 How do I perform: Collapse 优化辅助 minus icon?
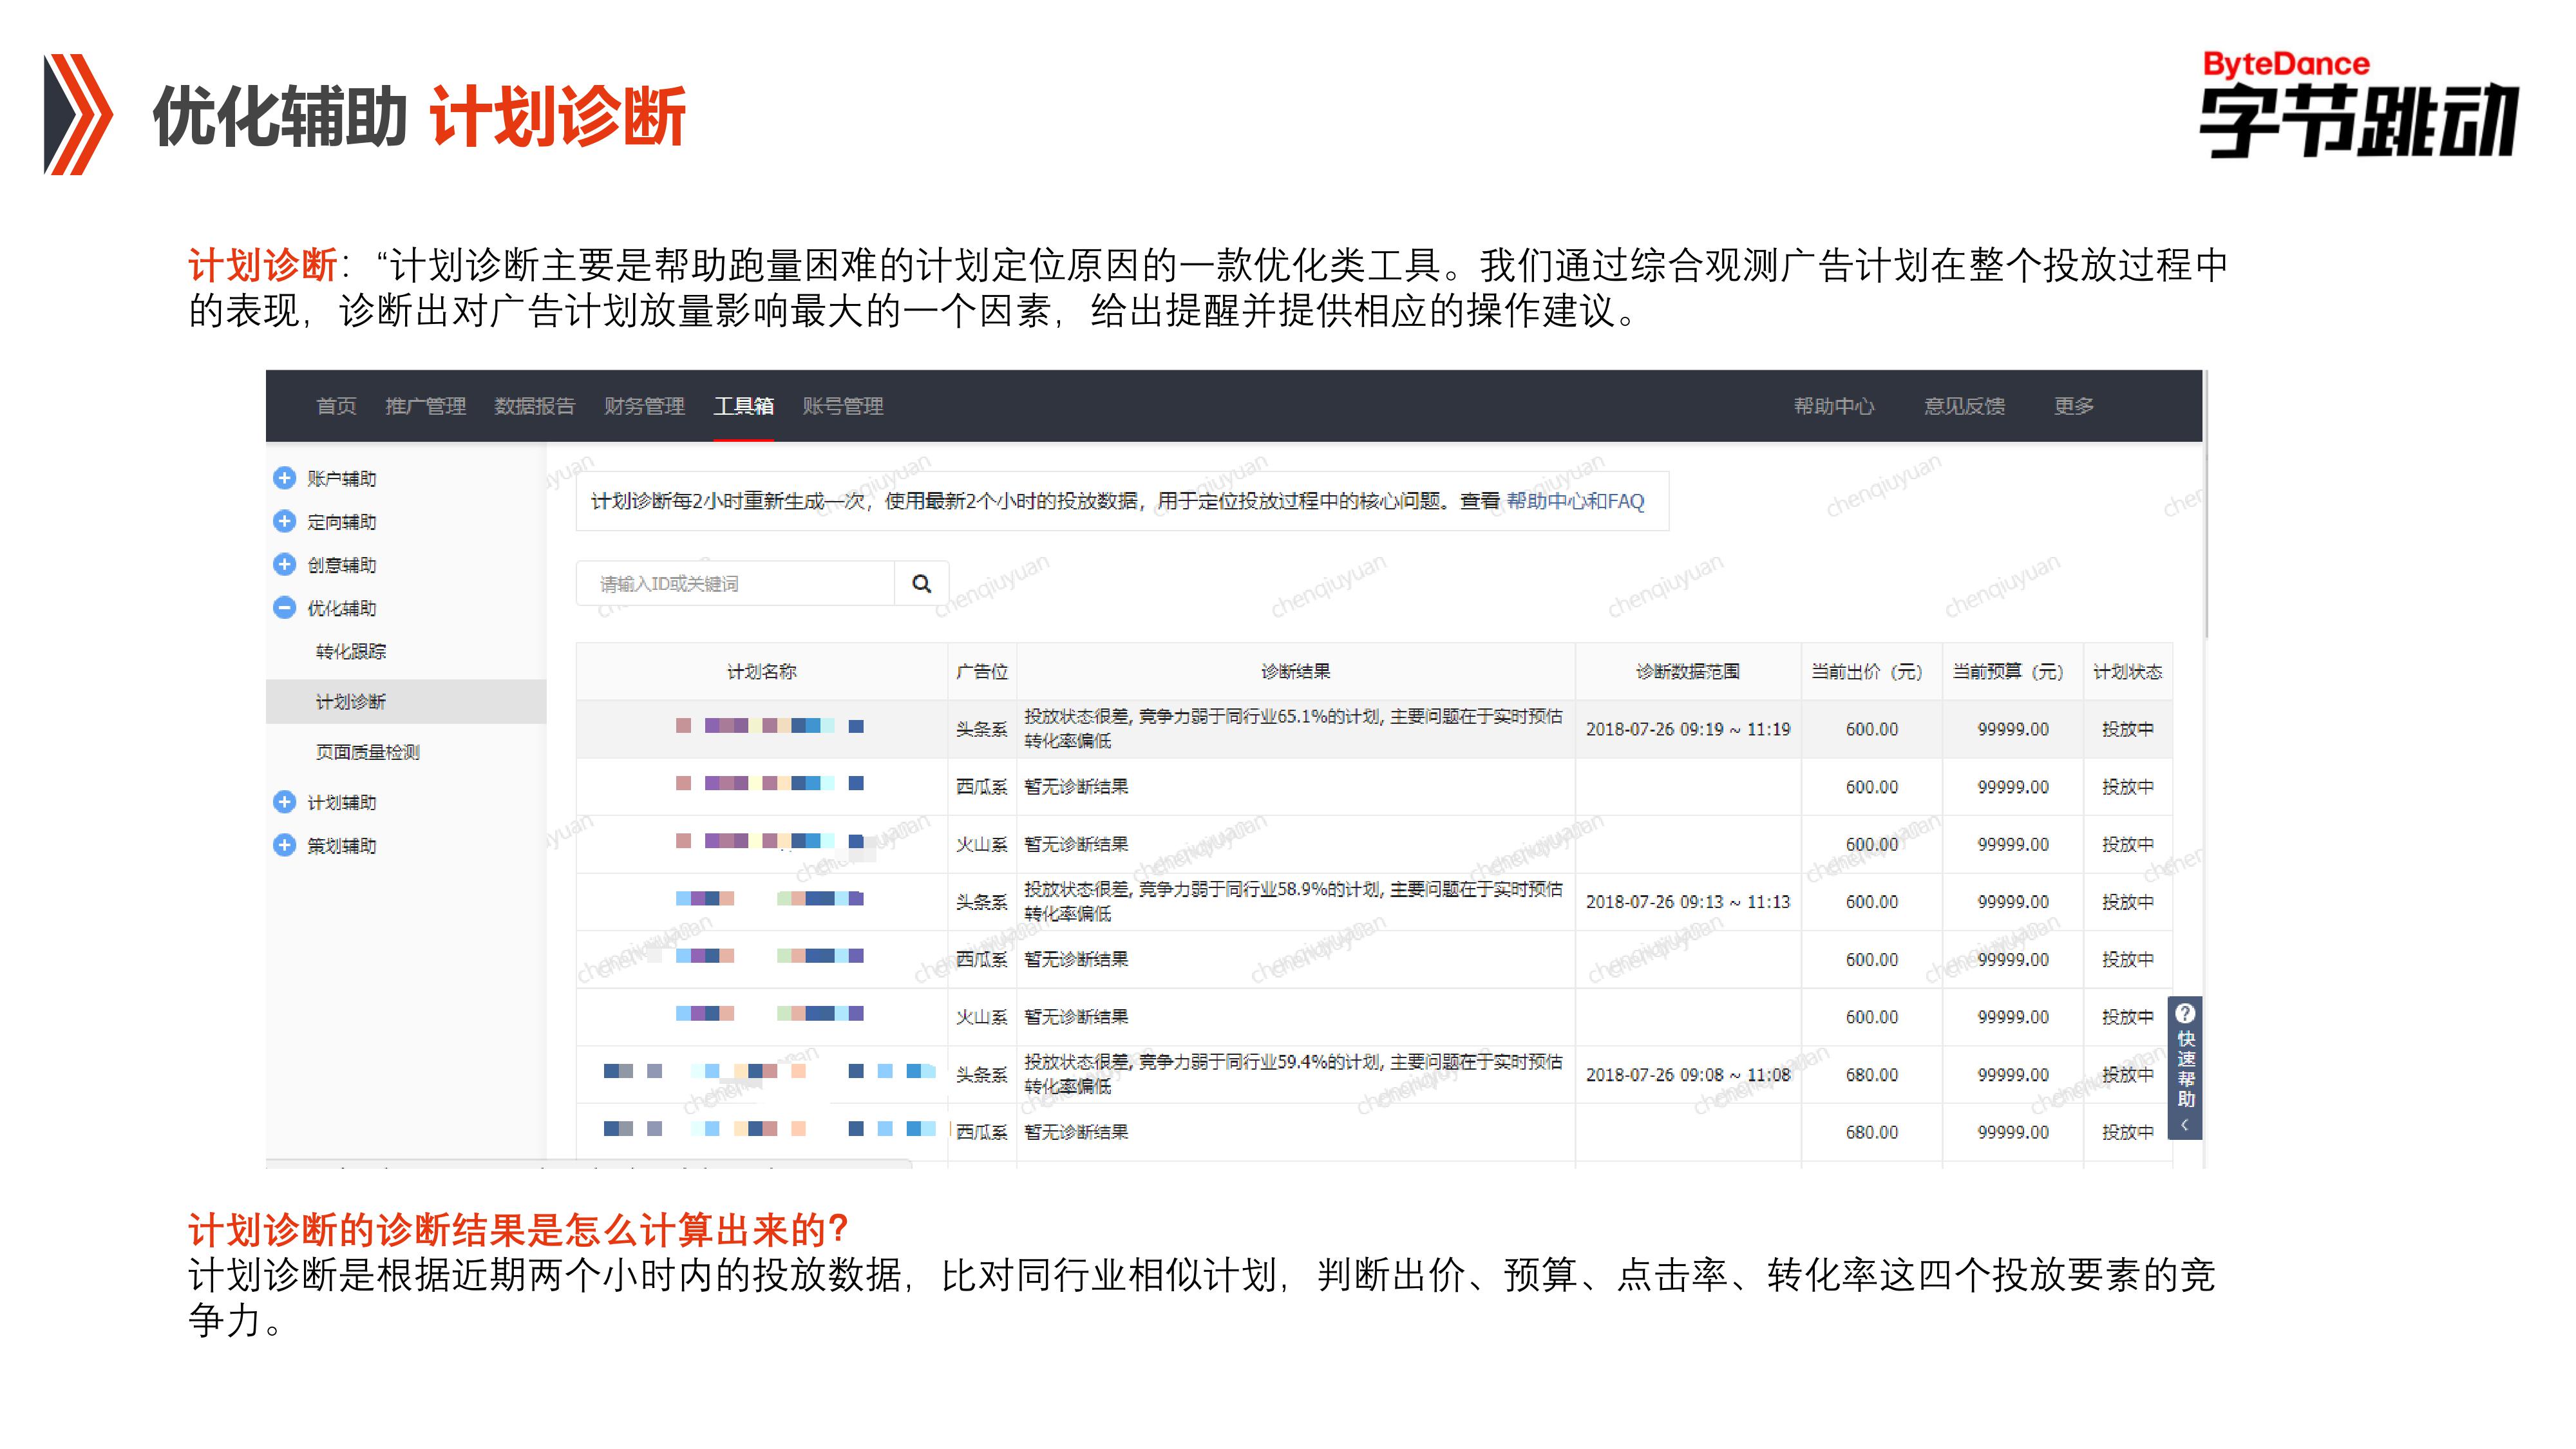pyautogui.click(x=285, y=607)
